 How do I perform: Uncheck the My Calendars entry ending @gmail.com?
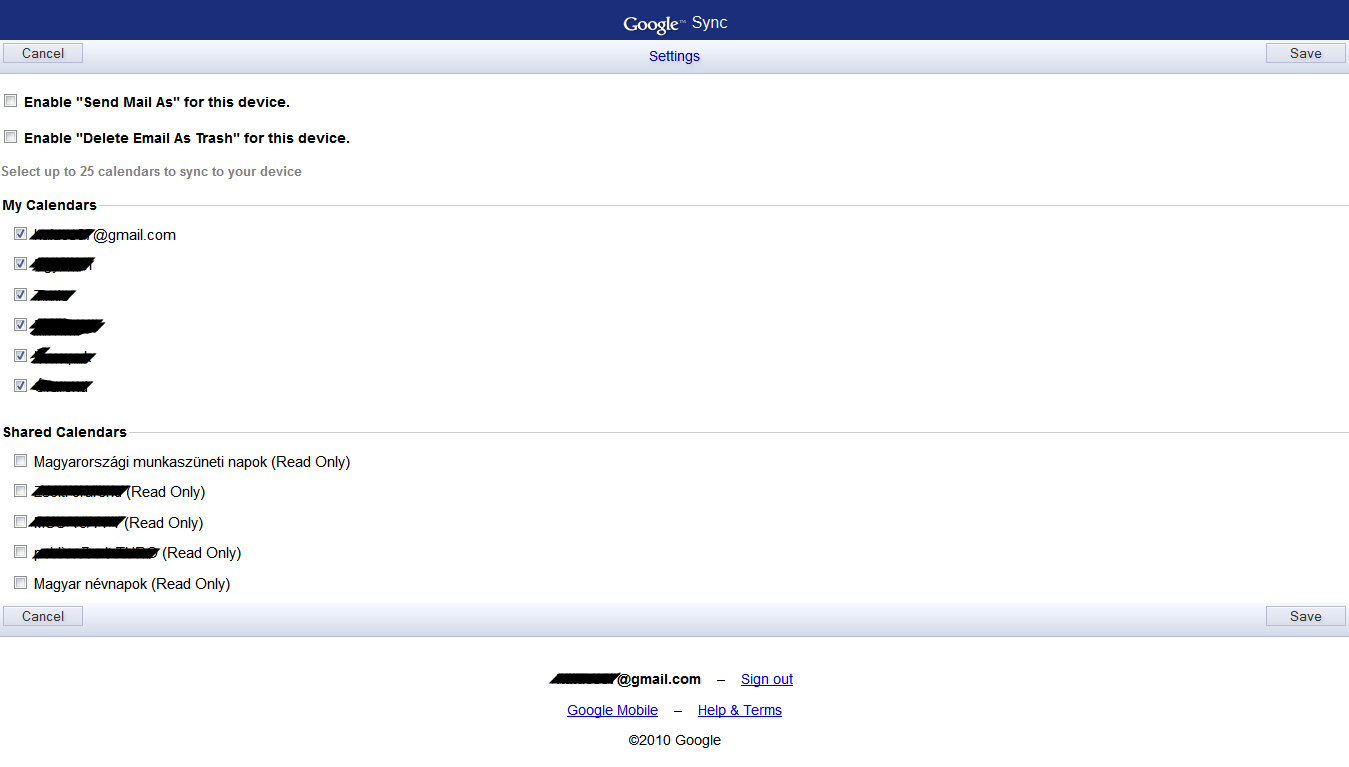tap(21, 234)
